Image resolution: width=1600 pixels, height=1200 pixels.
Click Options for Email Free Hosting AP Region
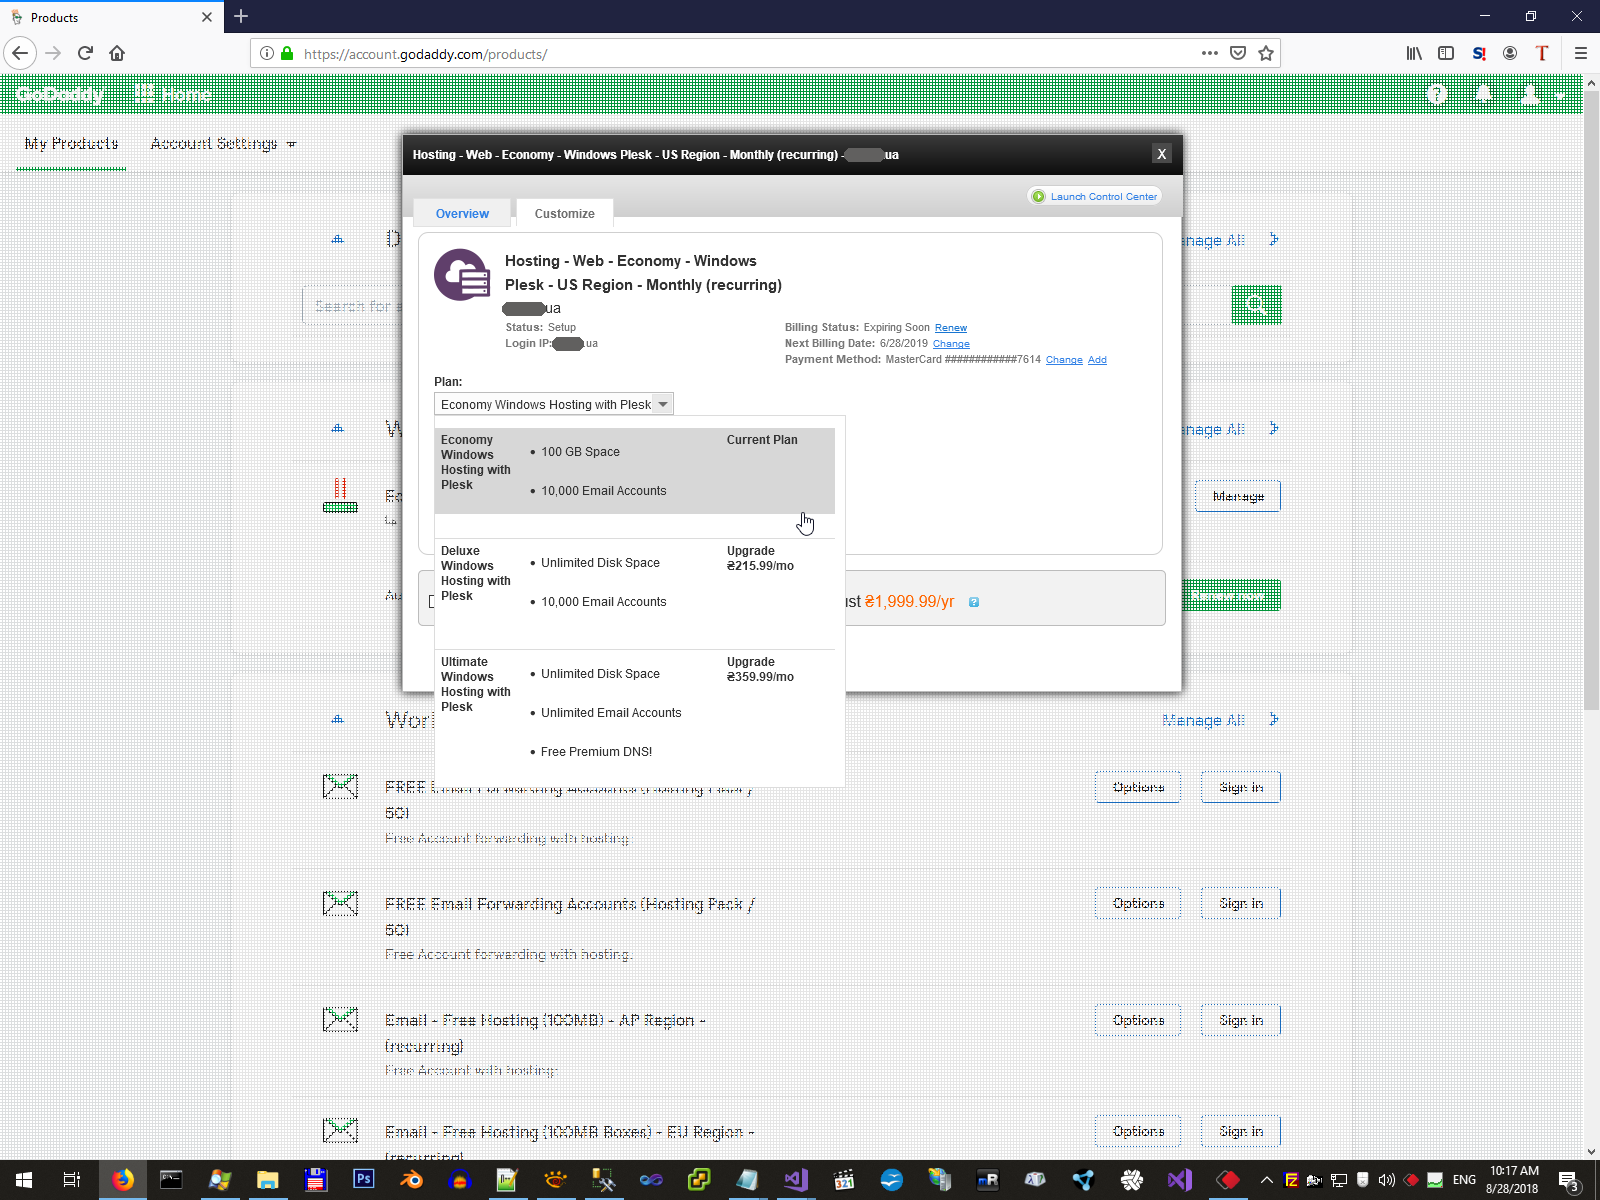pos(1138,1020)
